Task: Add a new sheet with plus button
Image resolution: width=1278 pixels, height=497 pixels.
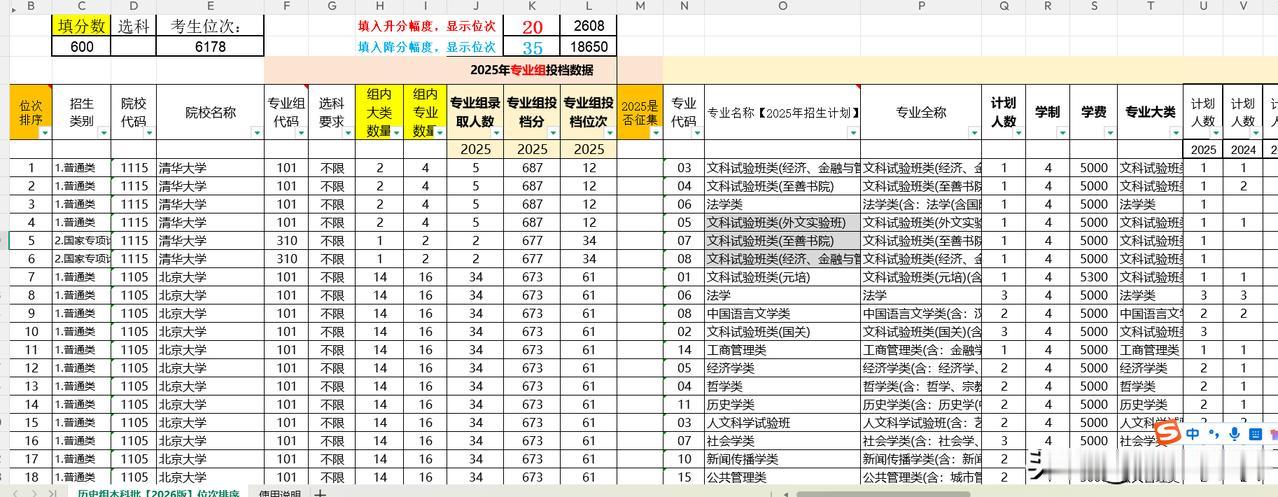Action: (320, 493)
